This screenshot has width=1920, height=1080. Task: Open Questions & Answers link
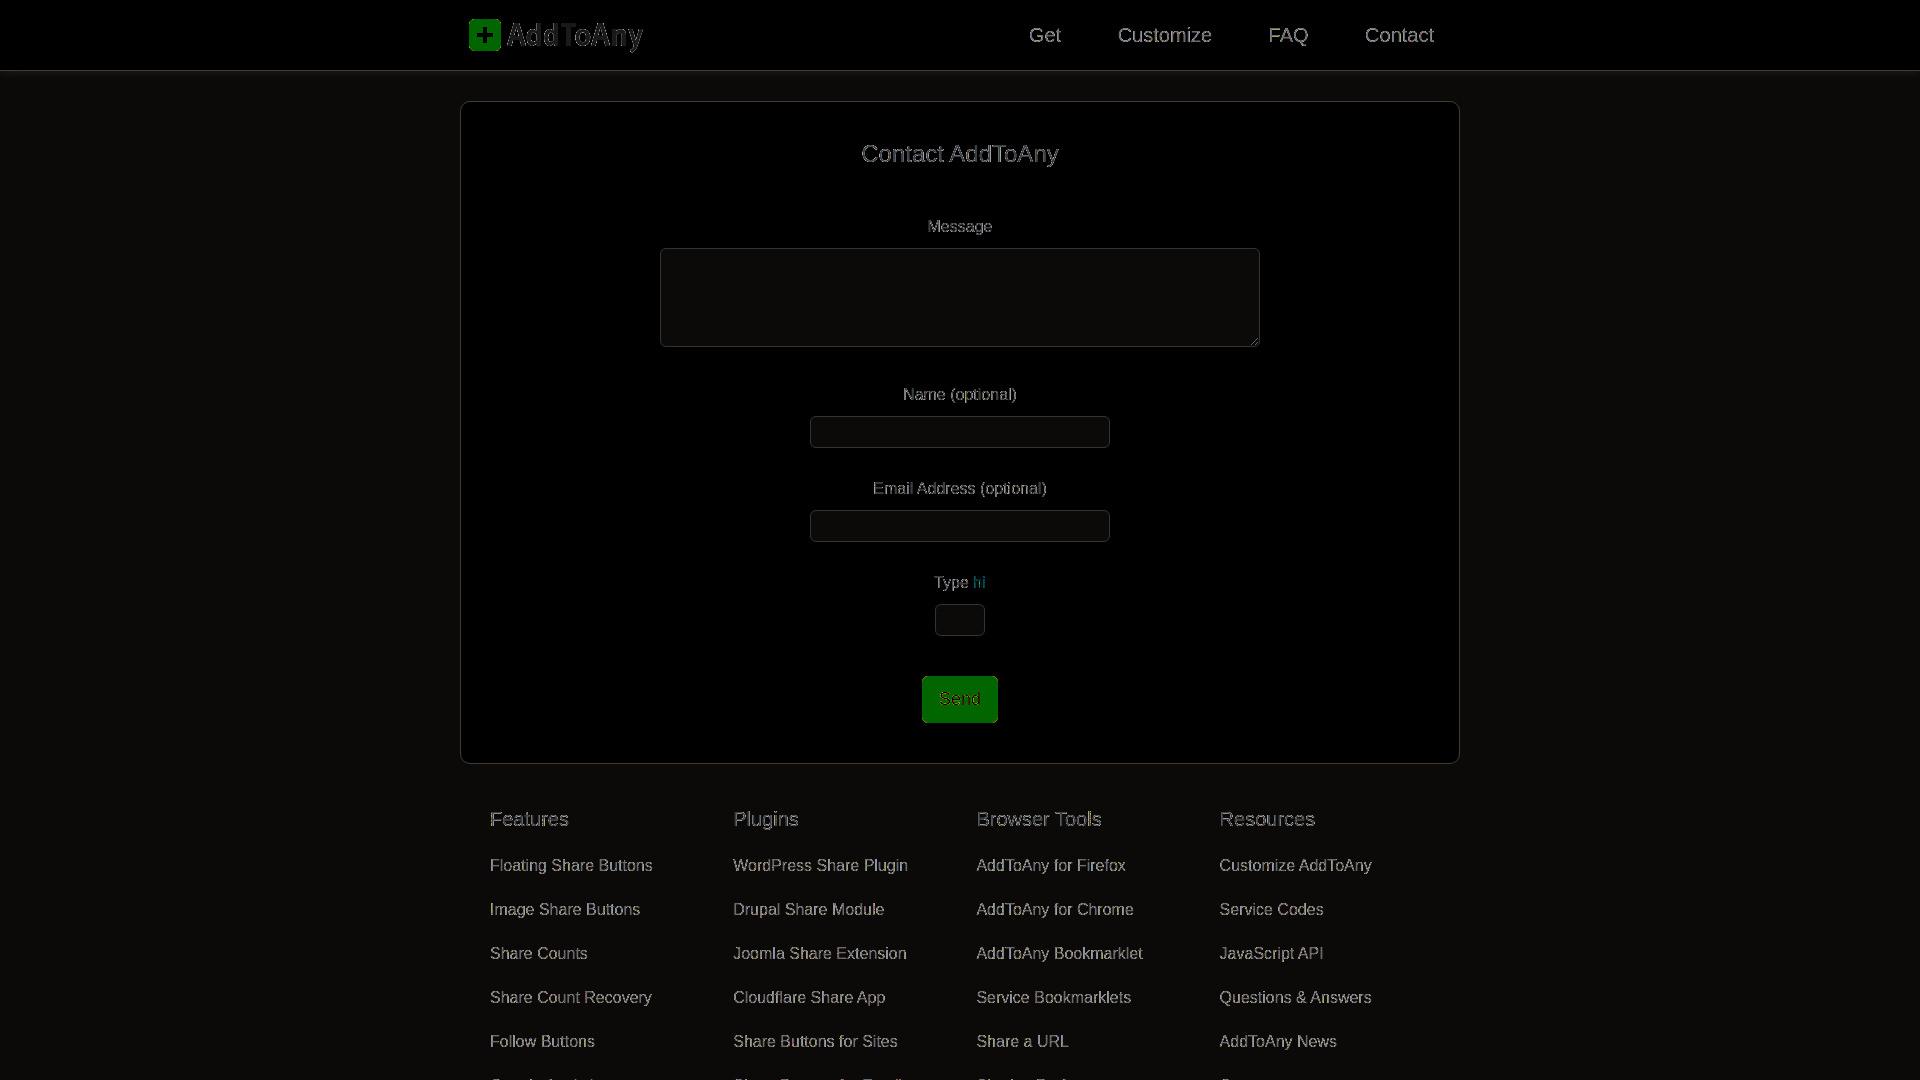coord(1295,998)
